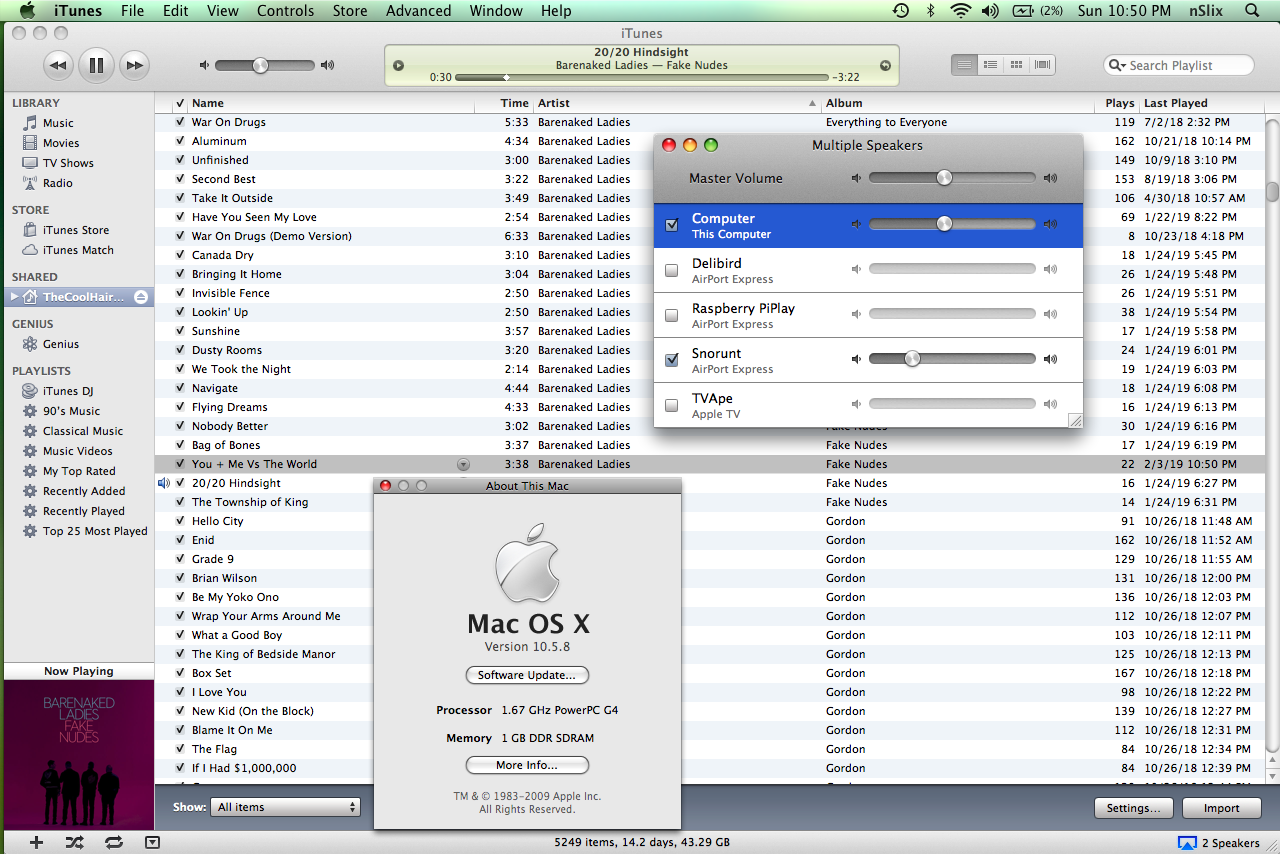This screenshot has width=1280, height=854.
Task: Eject TheCoolHair shared library
Action: coord(141,297)
